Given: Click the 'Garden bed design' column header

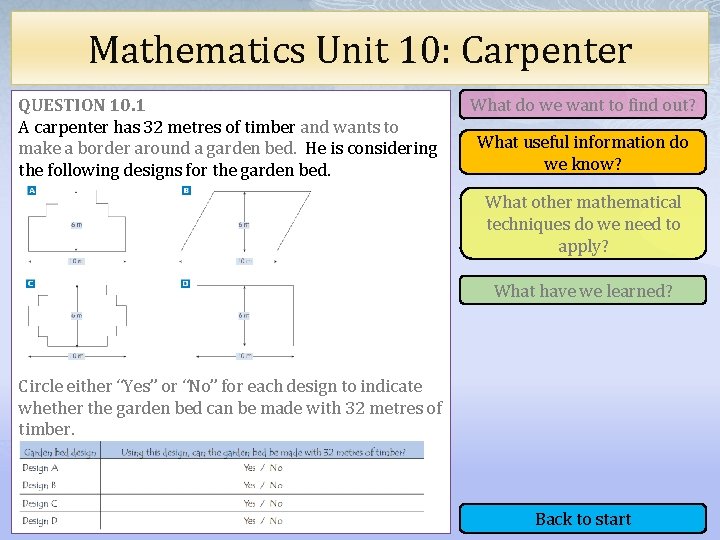Looking at the screenshot, I should coord(60,452).
